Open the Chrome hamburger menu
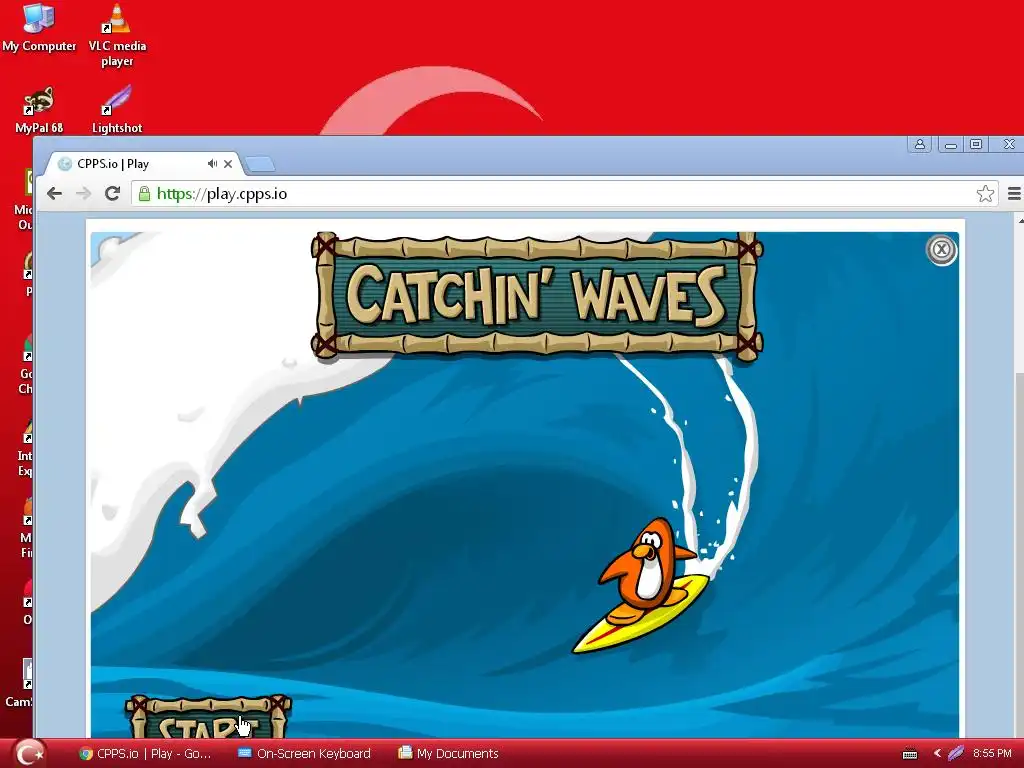 1014,193
